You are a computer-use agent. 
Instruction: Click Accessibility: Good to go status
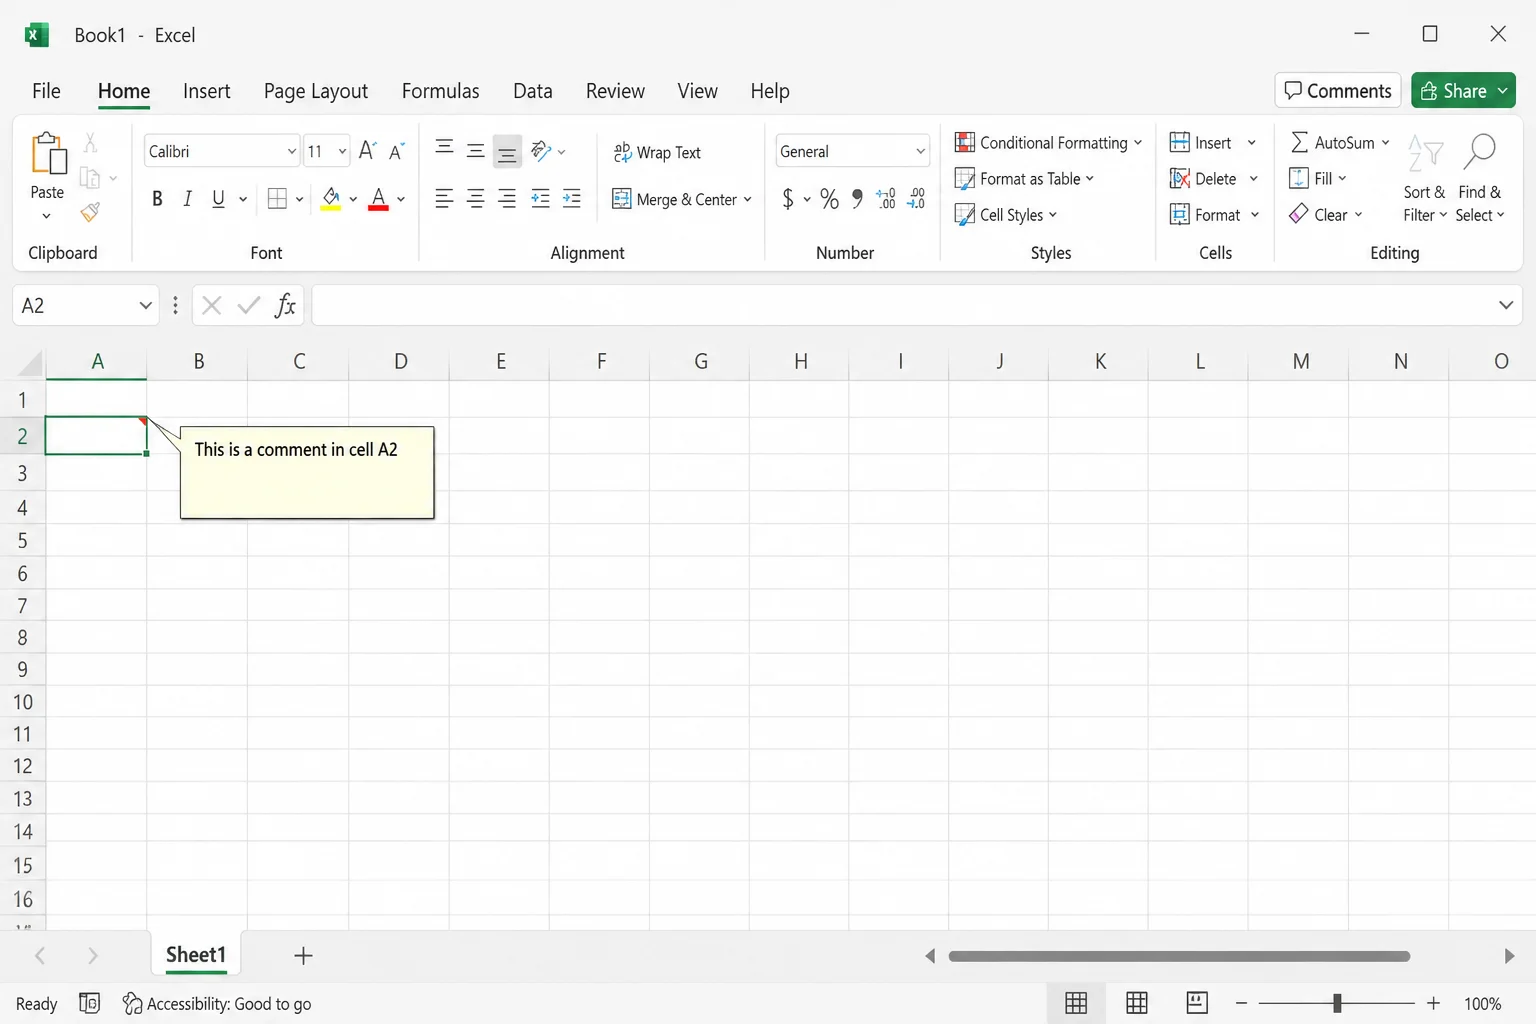(217, 1003)
